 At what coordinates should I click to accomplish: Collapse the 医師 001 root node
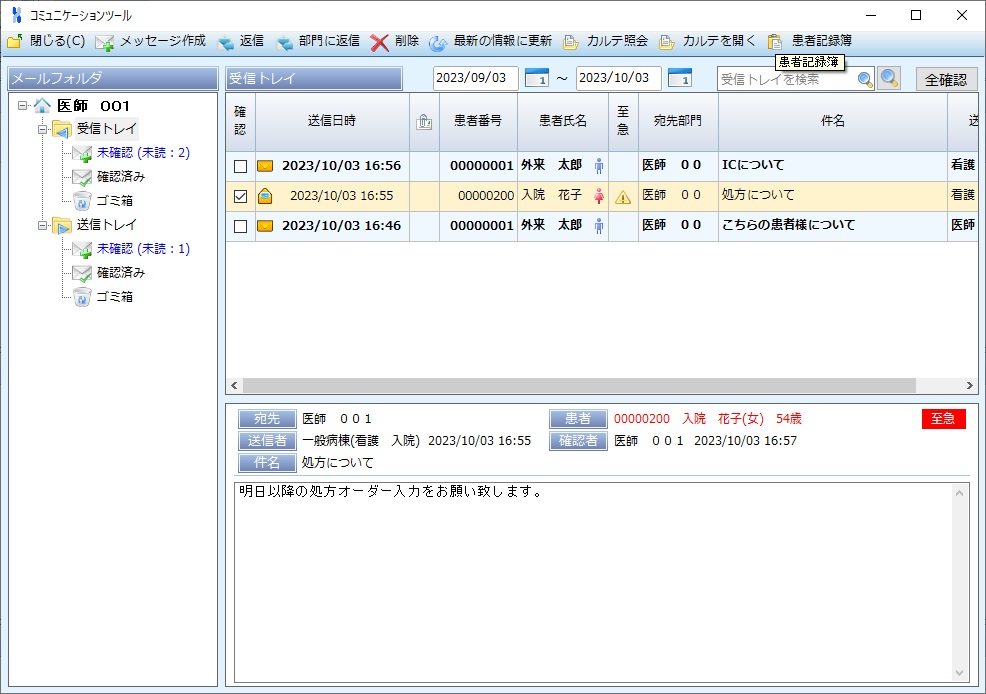(23, 105)
